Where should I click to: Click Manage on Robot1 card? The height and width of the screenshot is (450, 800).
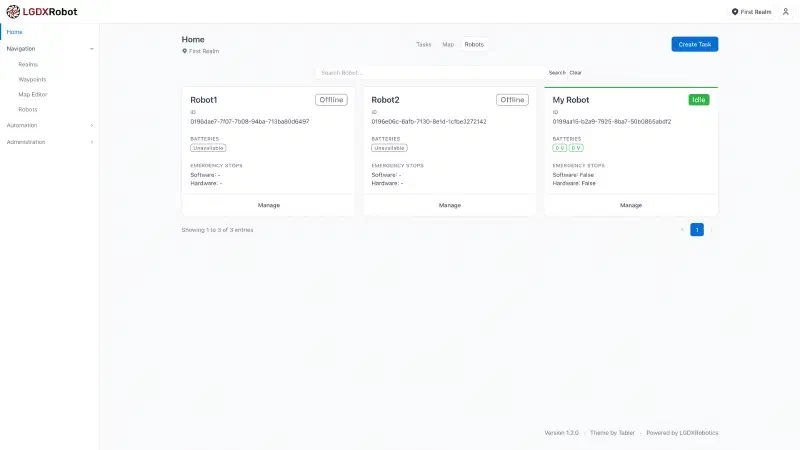coord(268,205)
